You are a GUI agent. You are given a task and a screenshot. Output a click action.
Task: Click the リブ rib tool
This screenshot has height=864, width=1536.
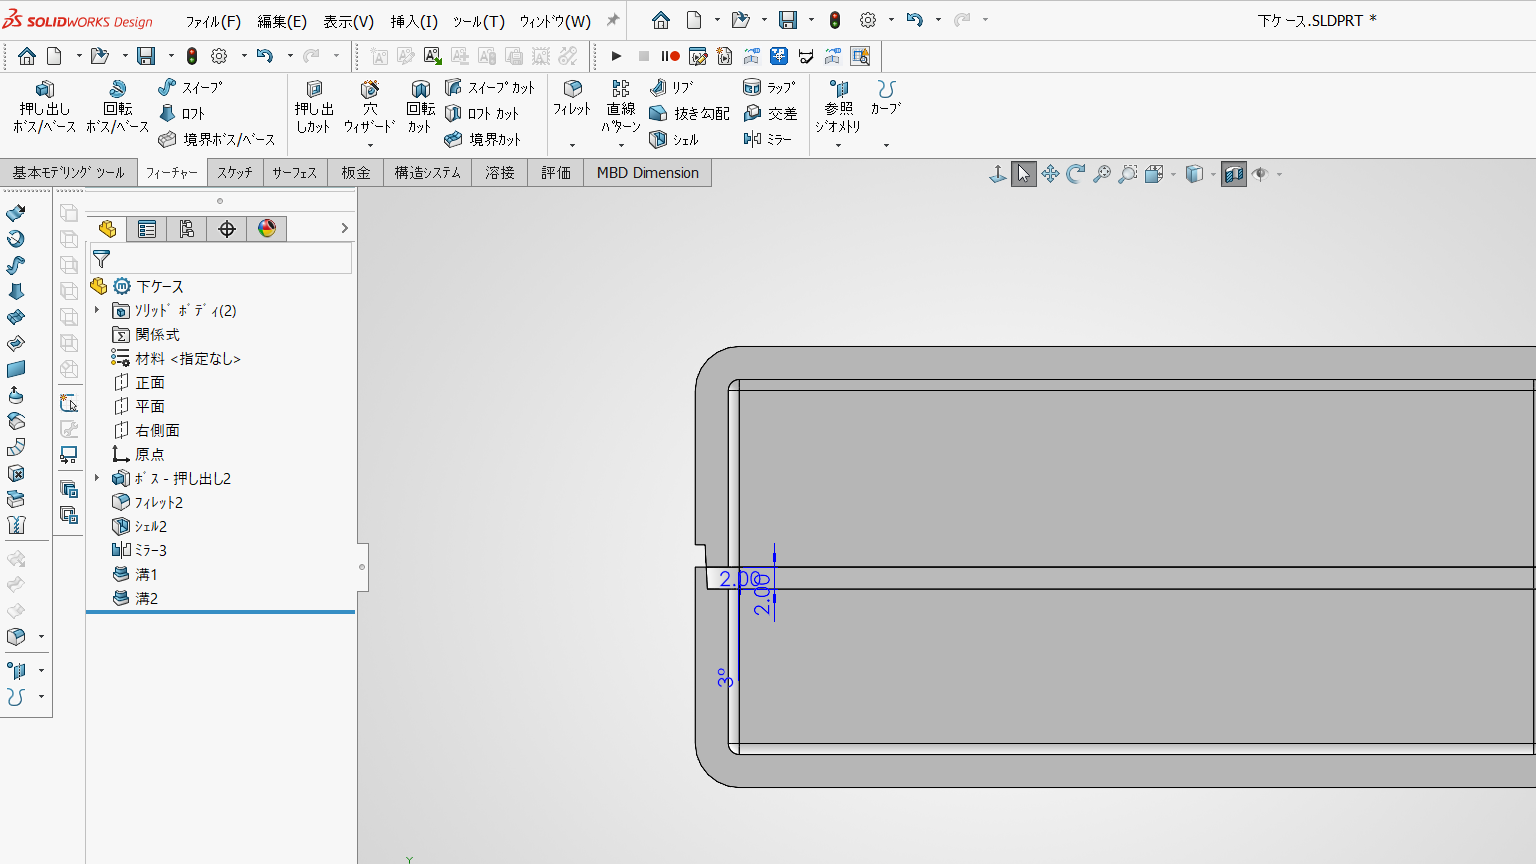tap(671, 87)
